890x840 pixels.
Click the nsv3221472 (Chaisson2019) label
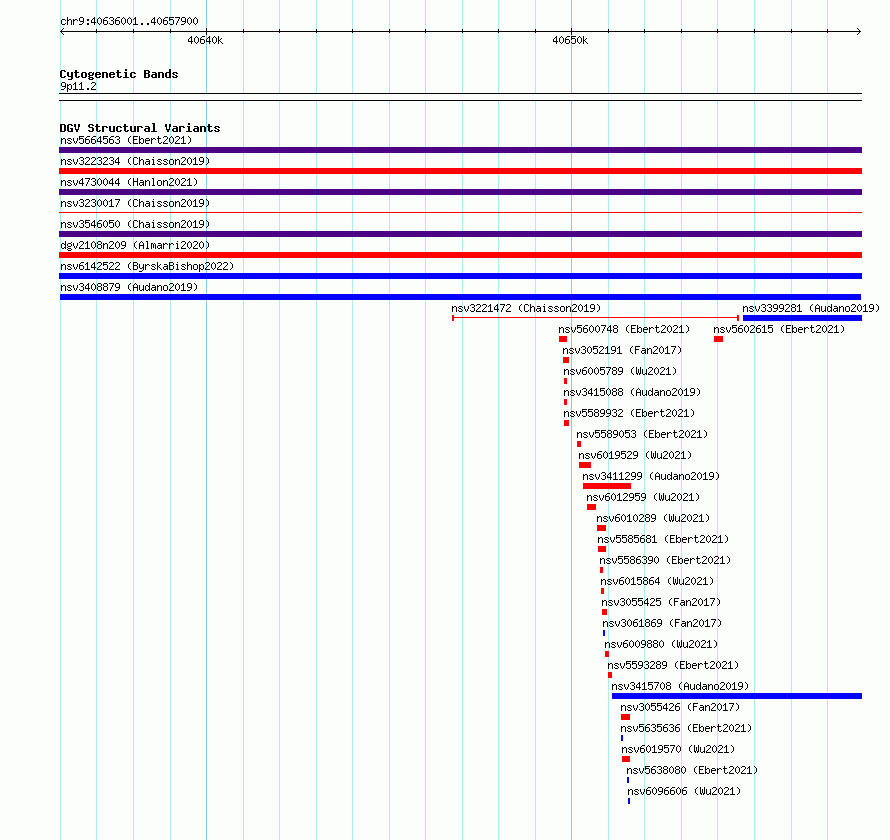tap(526, 308)
